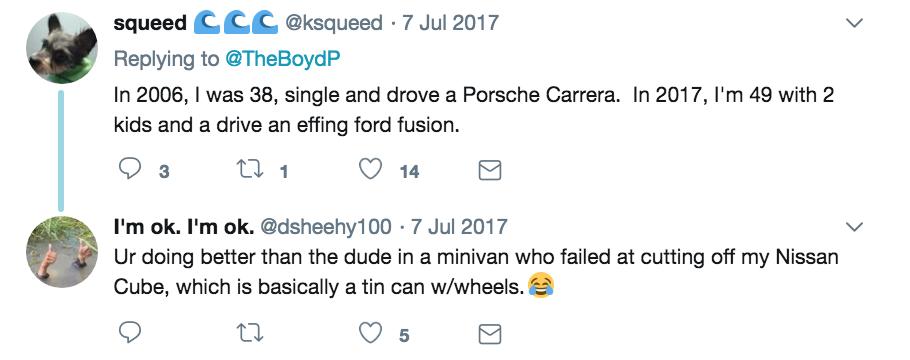The height and width of the screenshot is (360, 910).
Task: Send dsheehy100's tweet via direct message envelope
Action: 490,333
